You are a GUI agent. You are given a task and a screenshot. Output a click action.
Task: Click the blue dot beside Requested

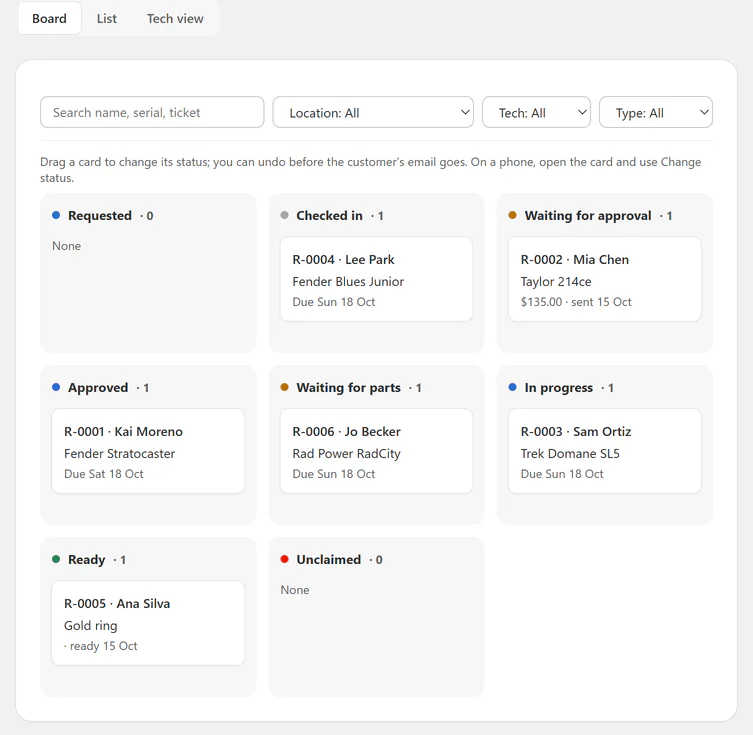pos(56,215)
